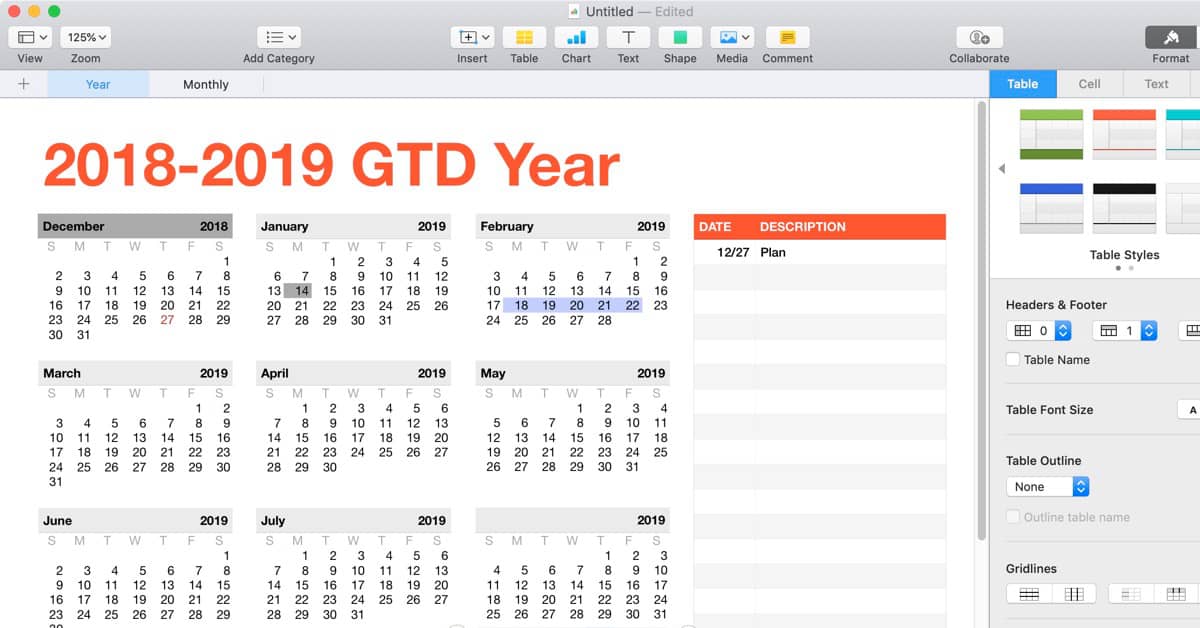Open the Add Category dropdown
The height and width of the screenshot is (628, 1200).
pyautogui.click(x=278, y=38)
